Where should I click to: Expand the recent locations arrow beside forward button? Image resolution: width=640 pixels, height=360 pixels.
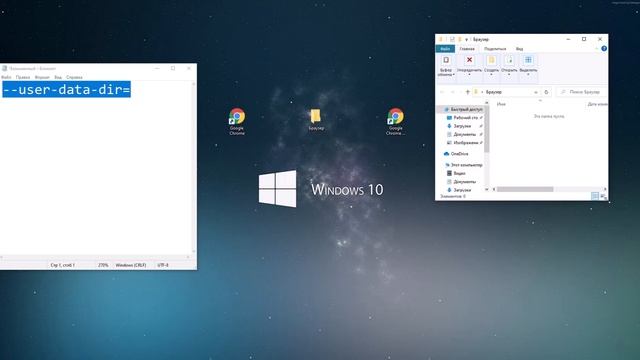pos(460,93)
